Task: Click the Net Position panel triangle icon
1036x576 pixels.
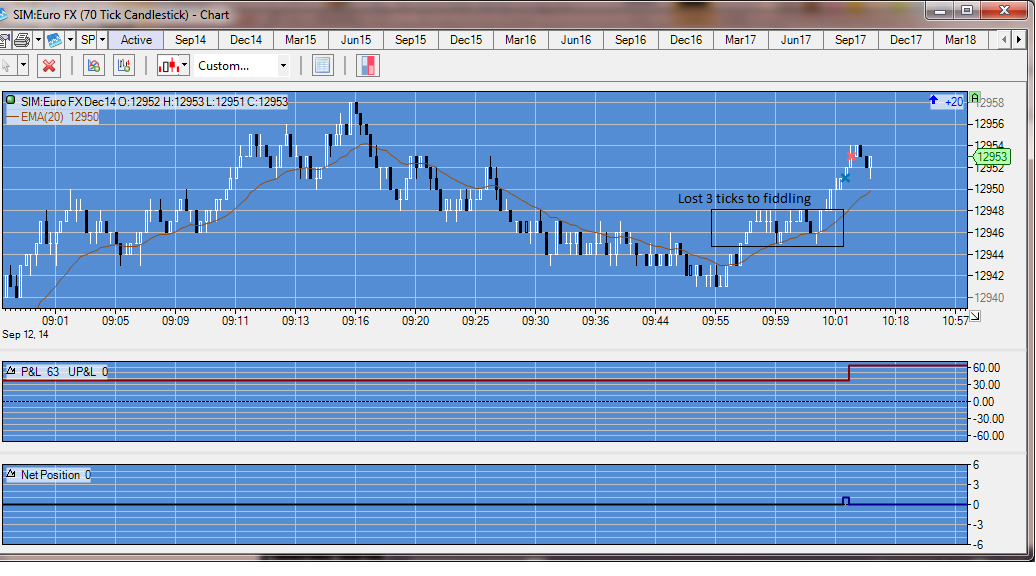Action: 11,474
